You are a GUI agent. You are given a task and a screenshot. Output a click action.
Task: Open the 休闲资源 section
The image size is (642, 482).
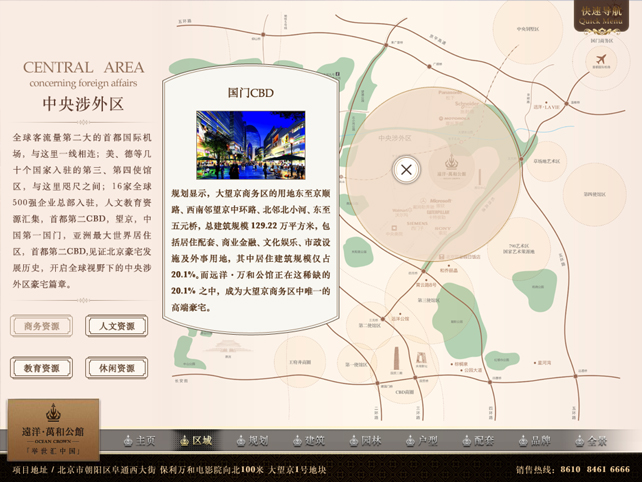[116, 368]
